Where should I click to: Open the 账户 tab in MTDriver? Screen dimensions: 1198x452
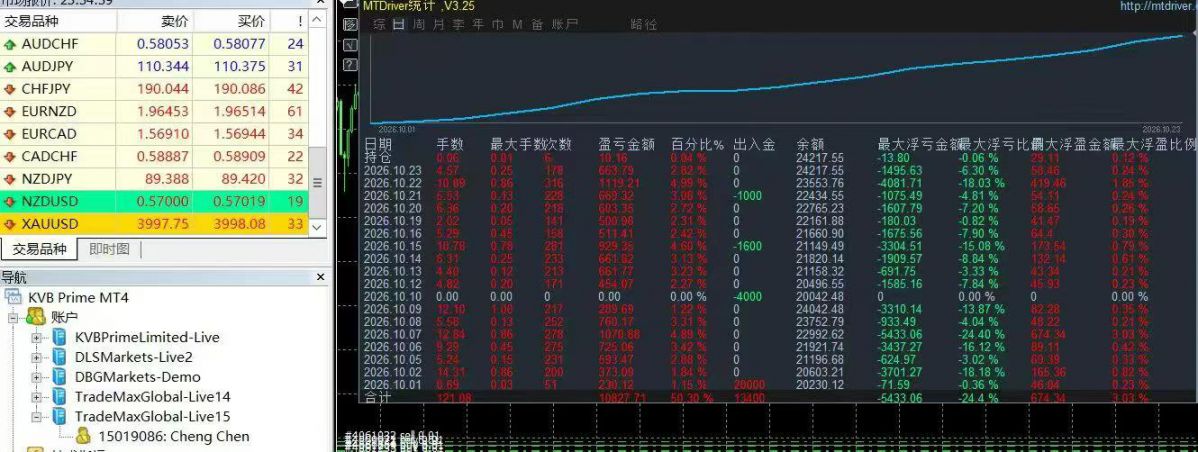click(564, 24)
